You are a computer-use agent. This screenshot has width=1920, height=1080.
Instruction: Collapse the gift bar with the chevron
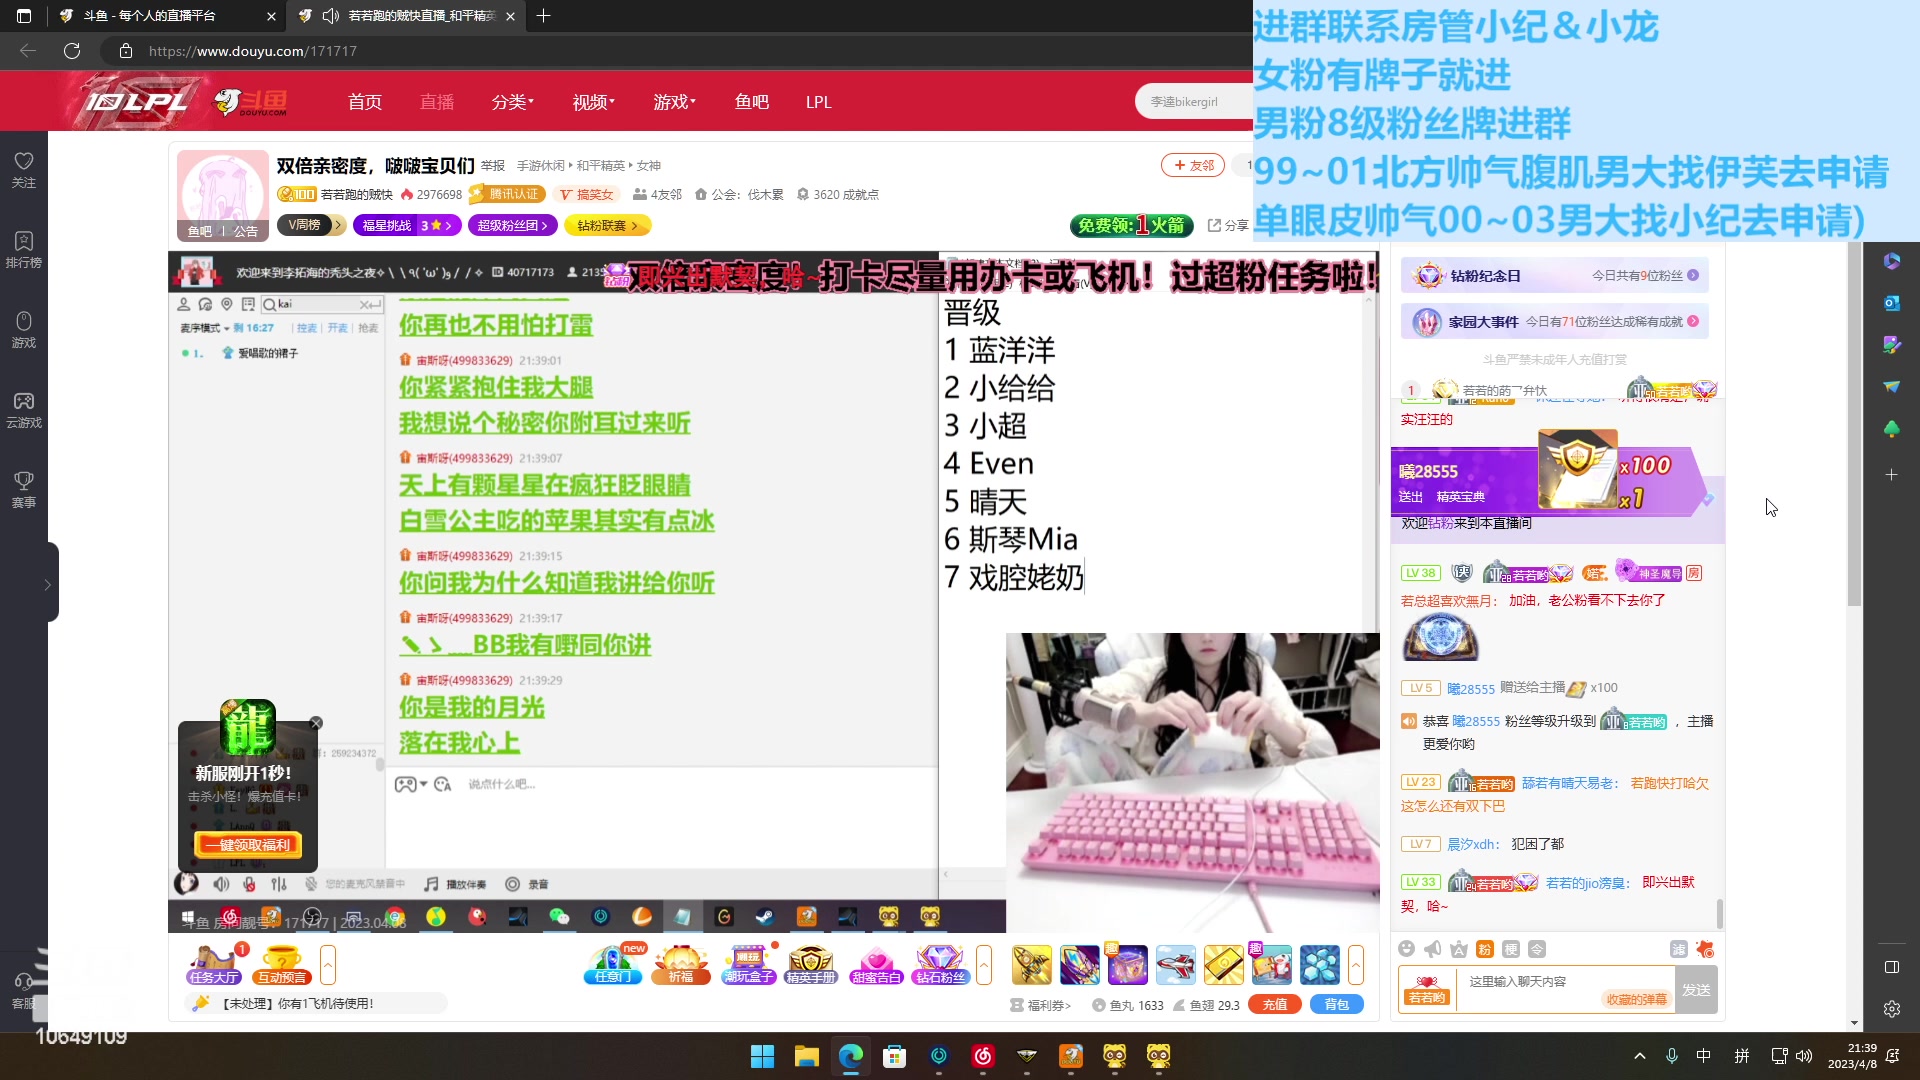pos(1357,965)
